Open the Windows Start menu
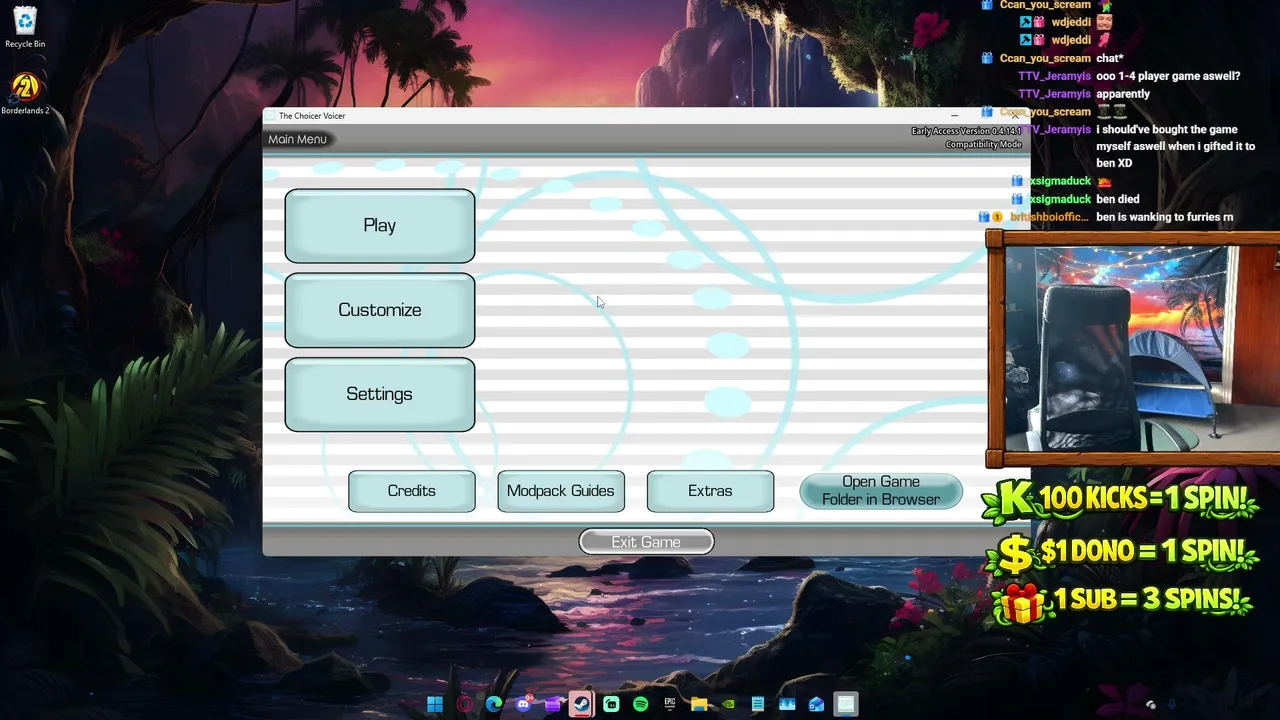The height and width of the screenshot is (720, 1280). [435, 704]
